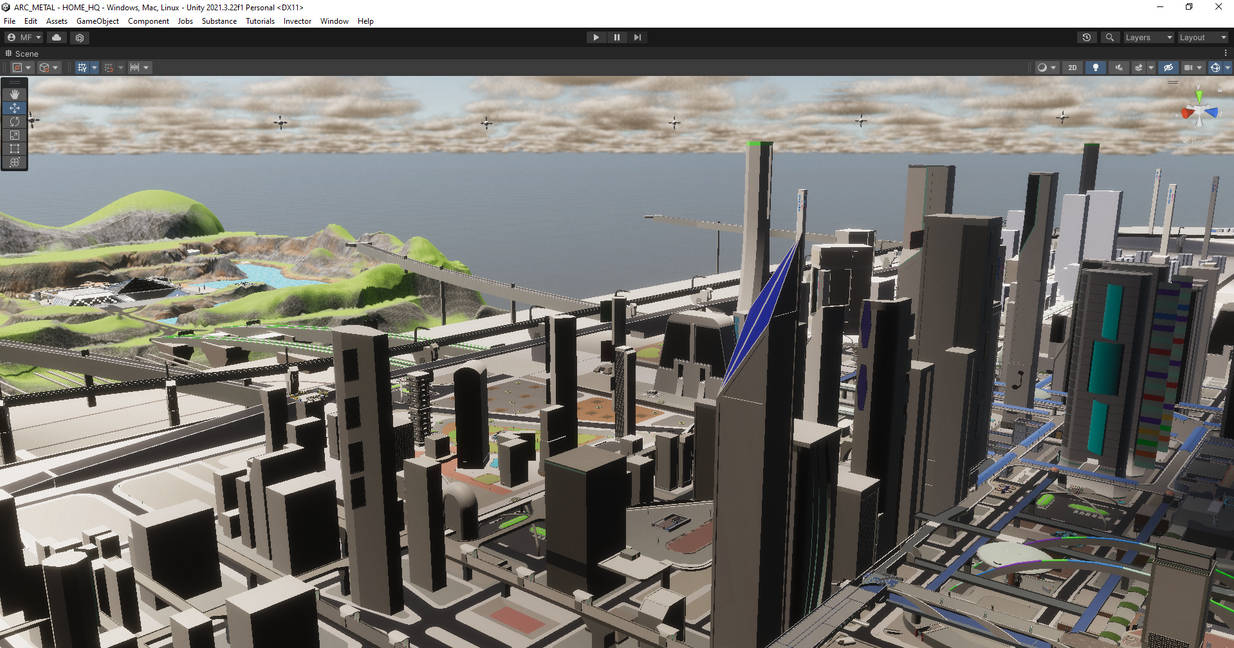Select the Hand view tool
This screenshot has height=648, width=1234.
click(14, 93)
